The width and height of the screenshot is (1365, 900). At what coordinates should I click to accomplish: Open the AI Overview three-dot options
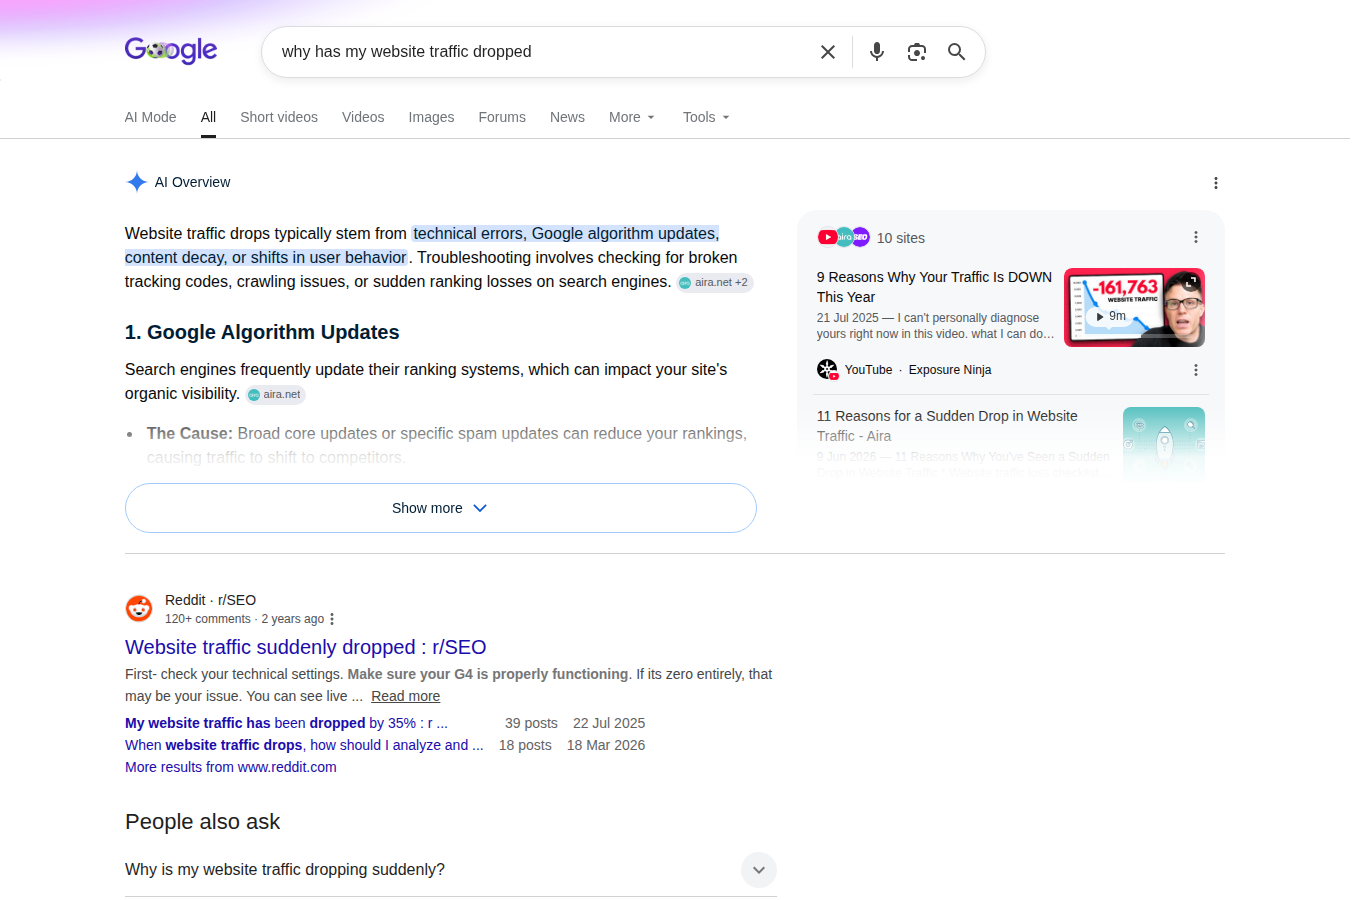click(1216, 183)
